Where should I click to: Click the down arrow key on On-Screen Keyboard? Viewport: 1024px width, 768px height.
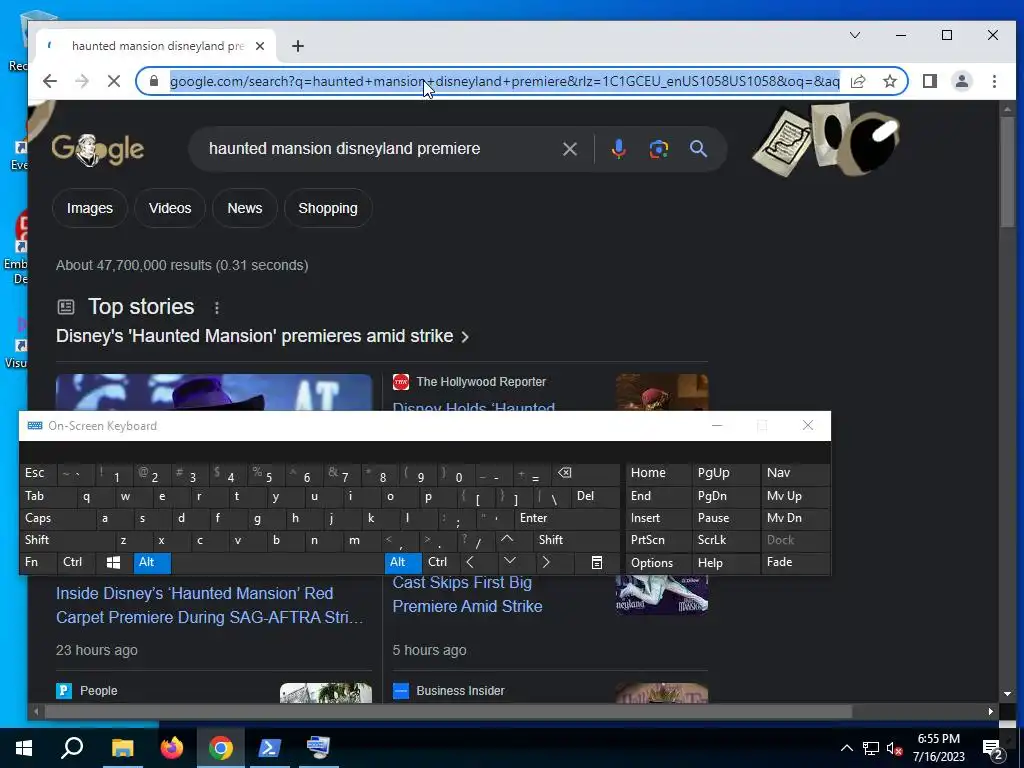pos(510,562)
